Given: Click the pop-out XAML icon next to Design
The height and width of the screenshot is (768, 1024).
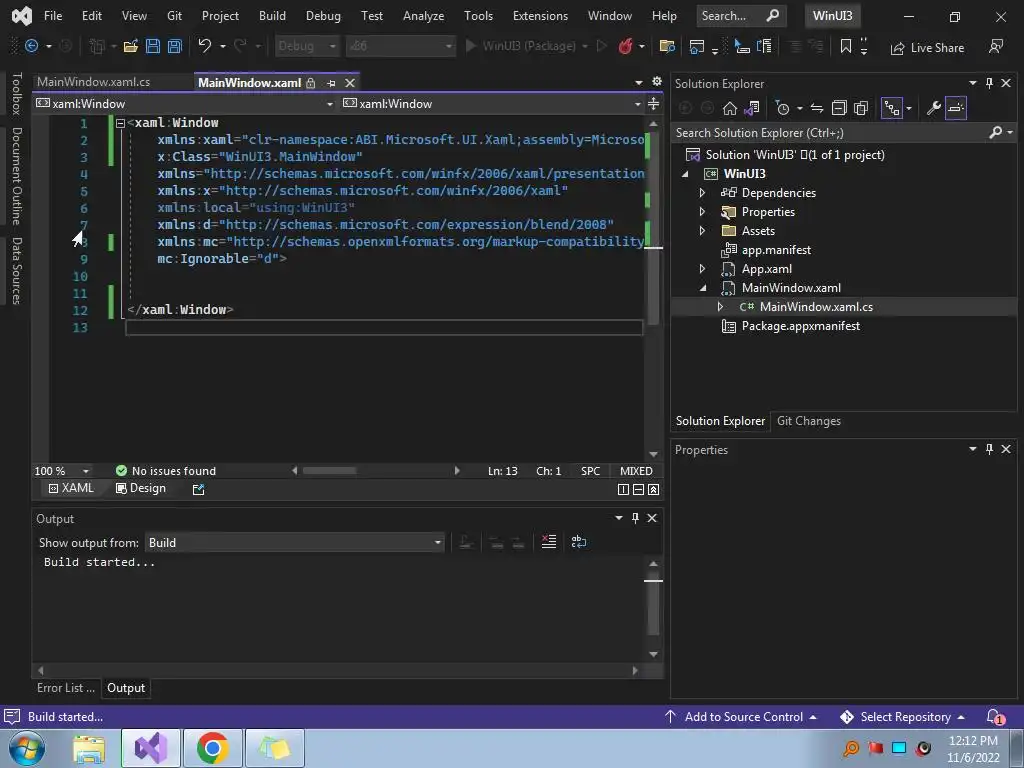Looking at the screenshot, I should tap(199, 489).
